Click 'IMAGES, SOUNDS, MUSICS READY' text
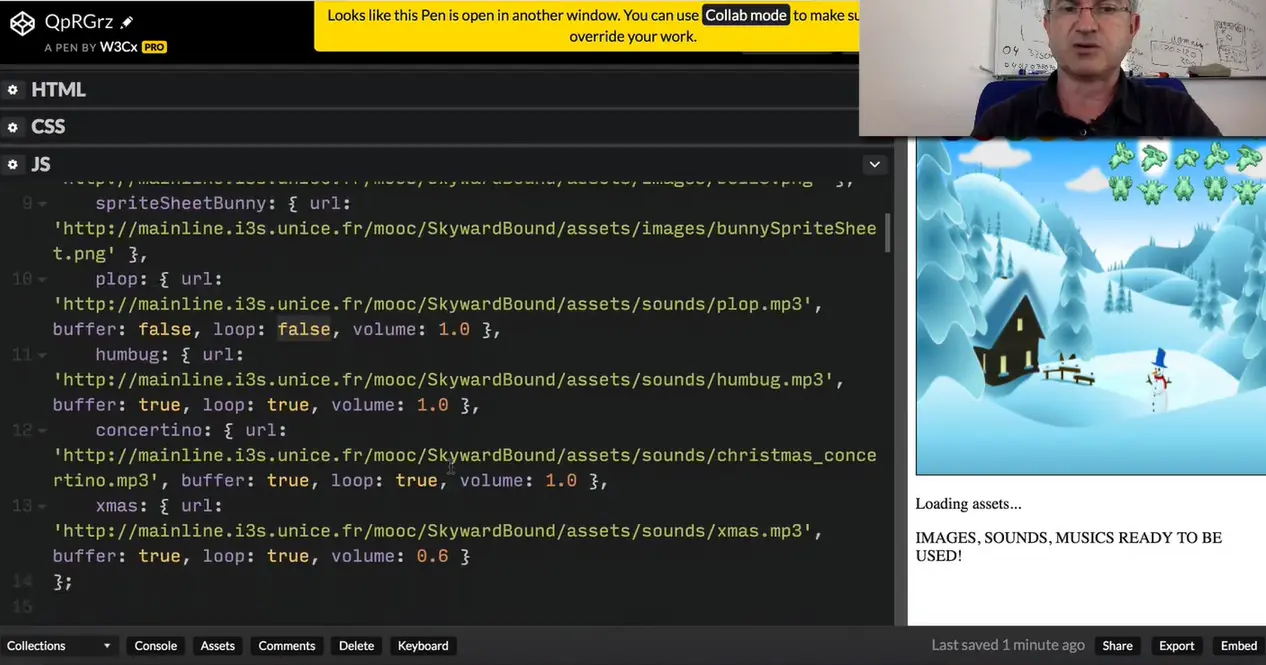The width and height of the screenshot is (1266, 665). (x=1068, y=546)
